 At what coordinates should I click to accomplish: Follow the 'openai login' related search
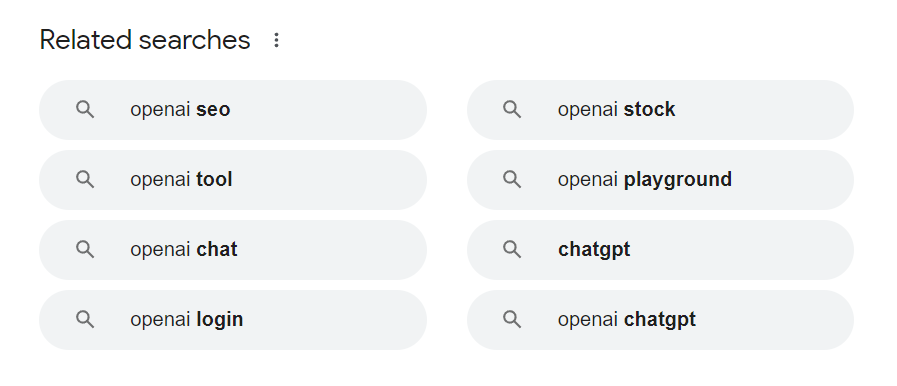(233, 320)
